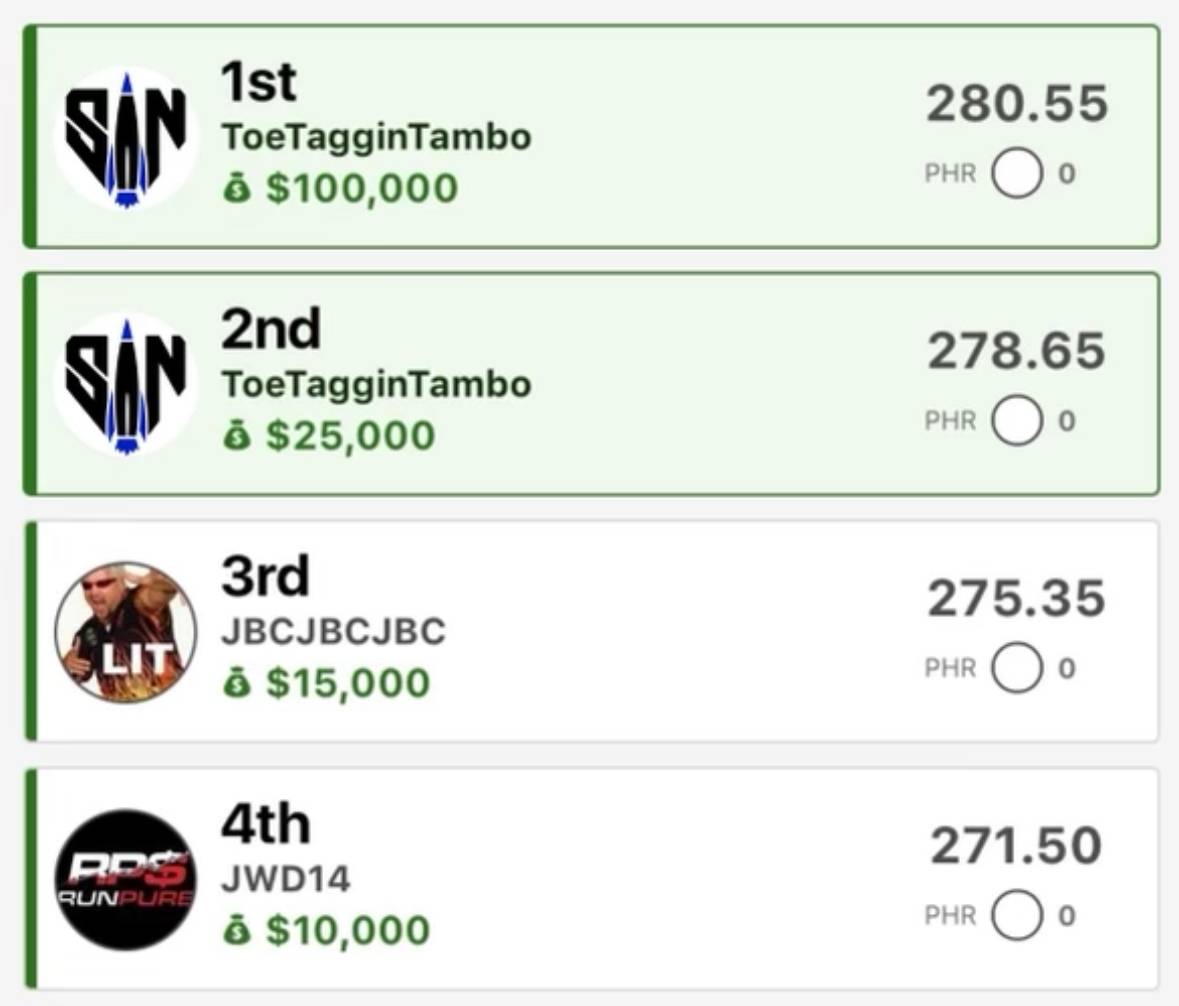The width and height of the screenshot is (1179, 1006).
Task: Open ToeTagginTambo username in 1st place
Action: tap(376, 138)
